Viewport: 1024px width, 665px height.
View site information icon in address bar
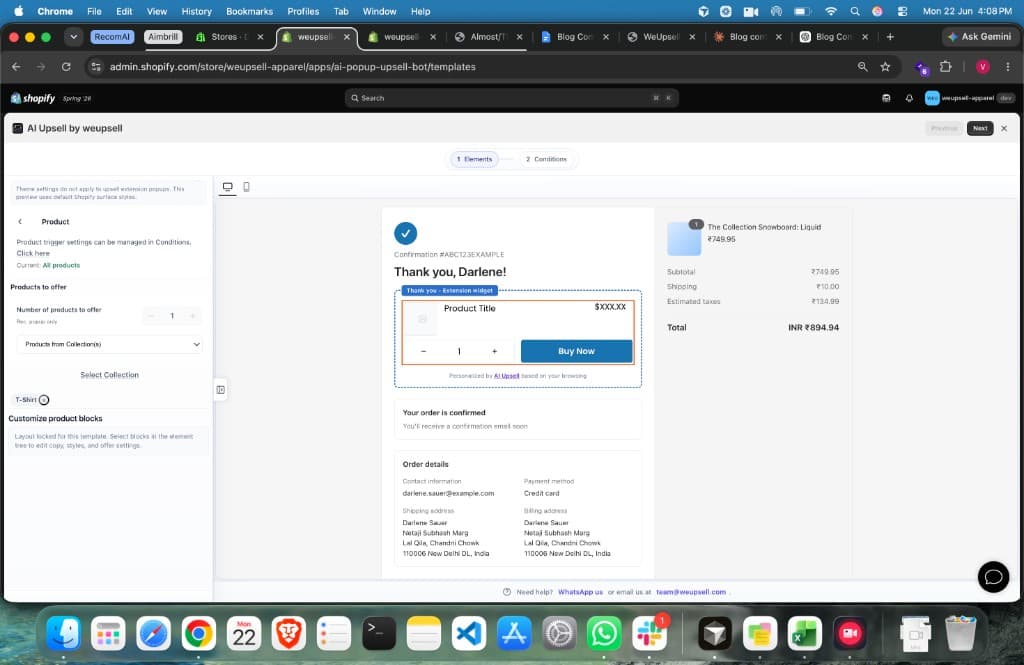click(96, 67)
